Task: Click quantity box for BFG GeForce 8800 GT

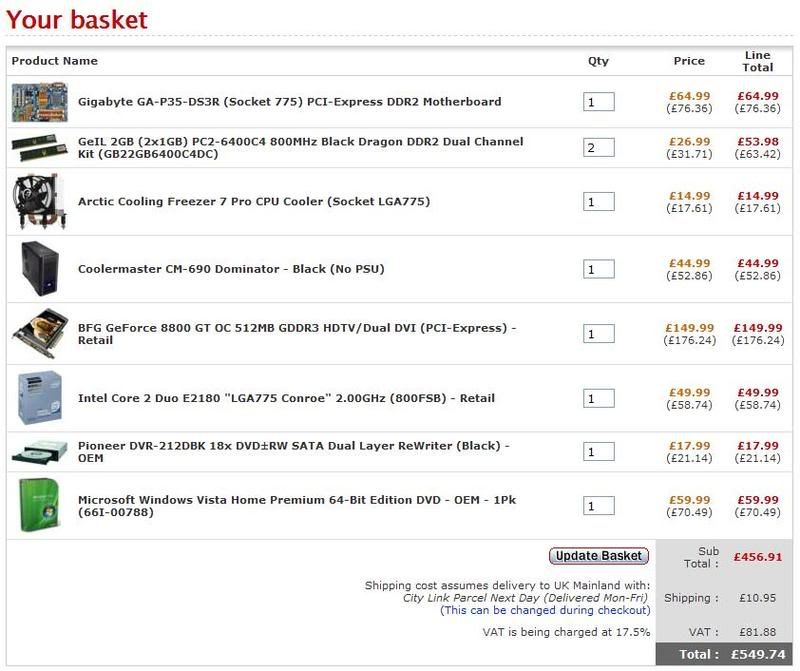Action: point(598,334)
